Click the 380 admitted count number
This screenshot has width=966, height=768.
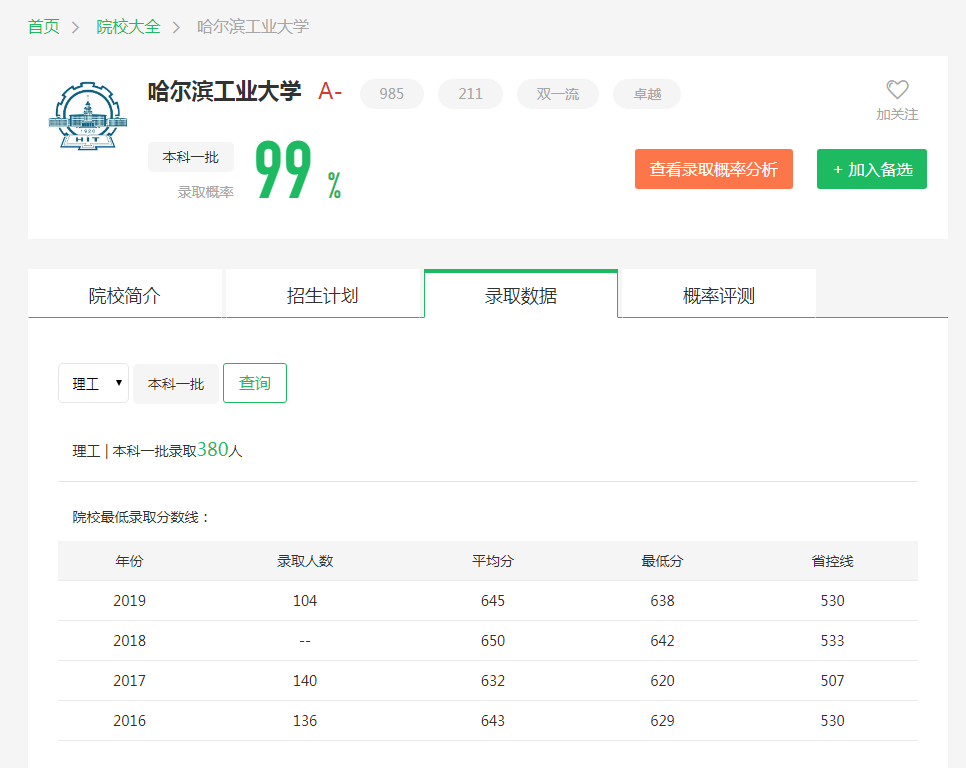[x=213, y=450]
